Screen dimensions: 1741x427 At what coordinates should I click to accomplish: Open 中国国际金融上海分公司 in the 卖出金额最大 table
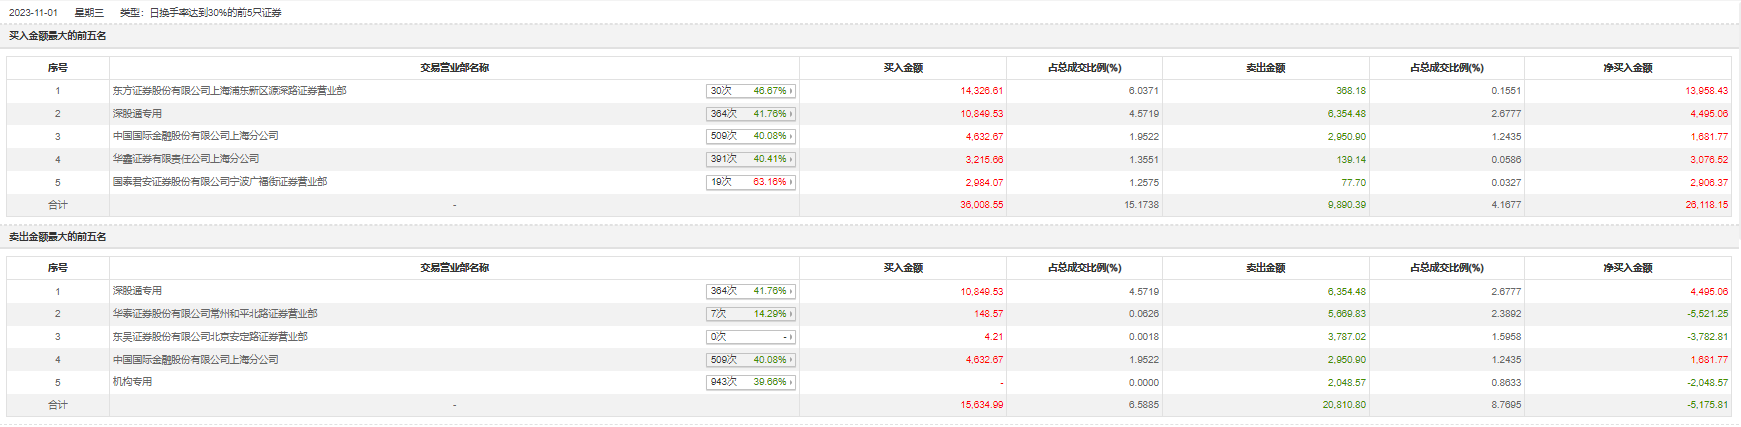click(x=195, y=360)
